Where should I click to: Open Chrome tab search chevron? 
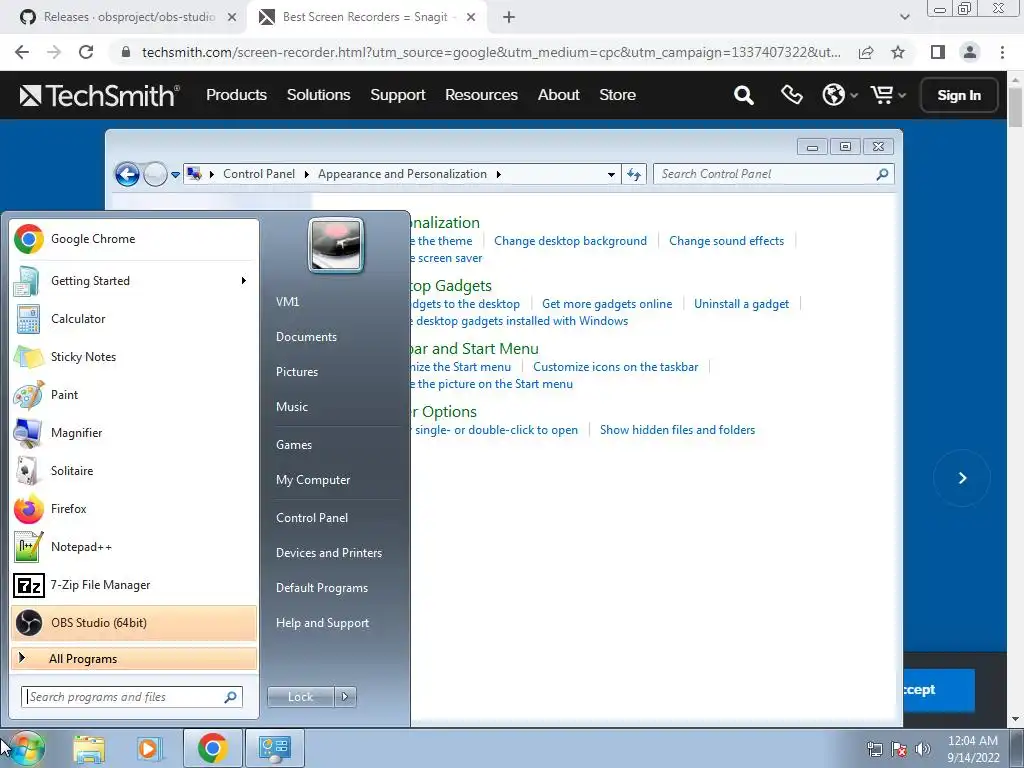pos(904,17)
